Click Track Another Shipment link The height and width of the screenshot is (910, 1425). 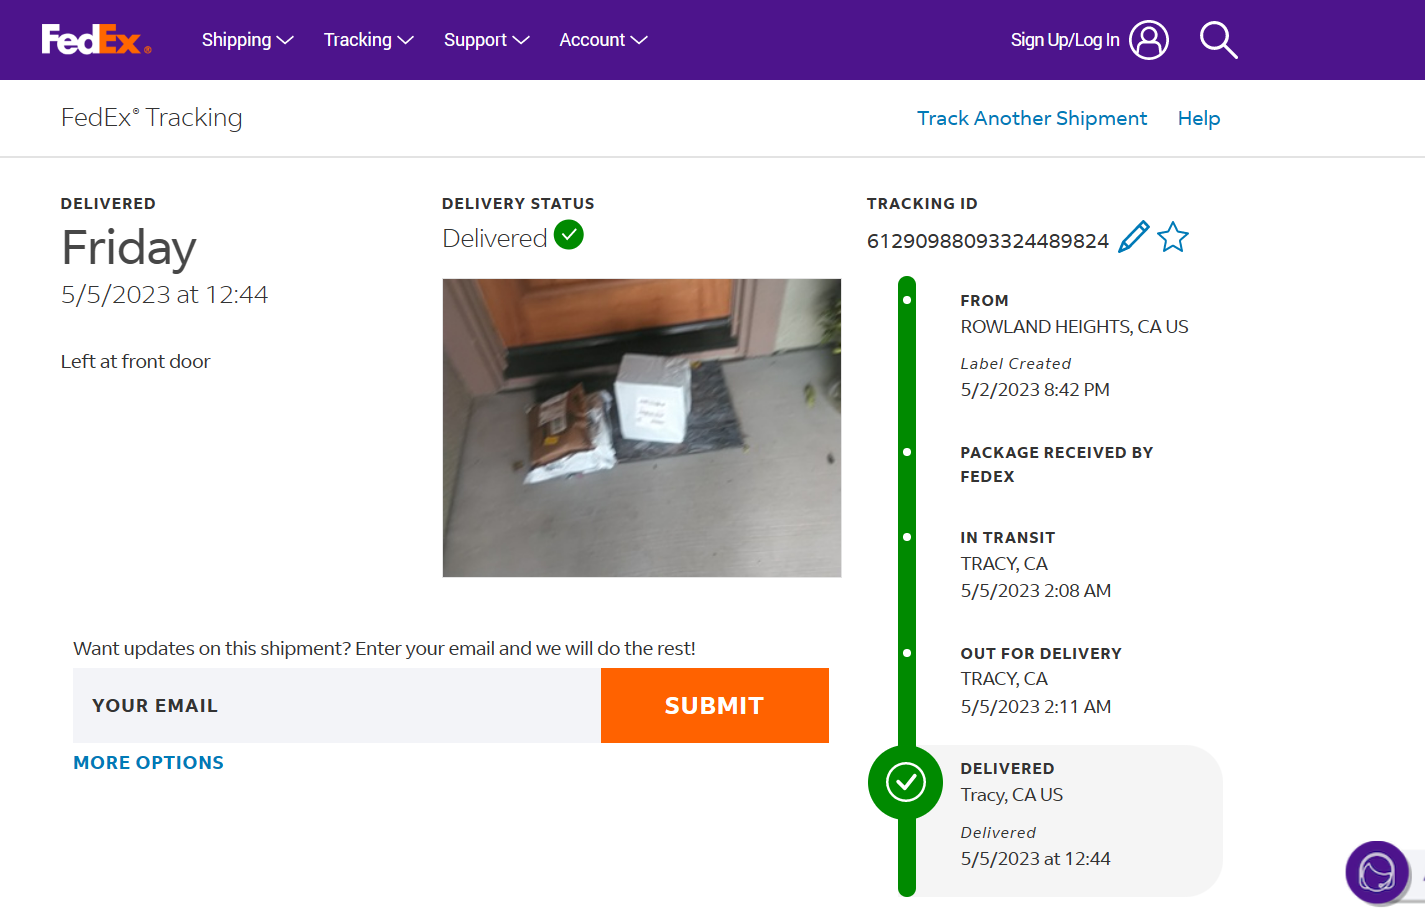click(1032, 118)
